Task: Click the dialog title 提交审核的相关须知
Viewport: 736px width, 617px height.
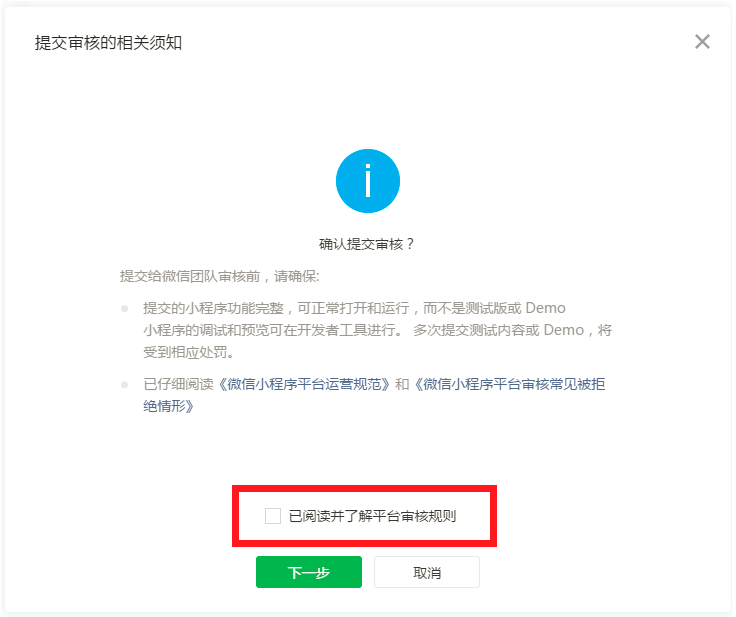Action: coord(108,43)
